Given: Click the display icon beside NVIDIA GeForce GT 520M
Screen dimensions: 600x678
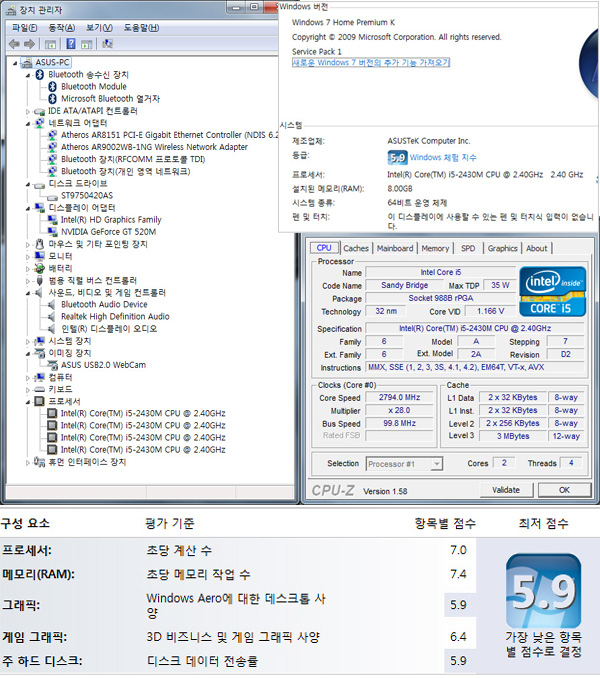Looking at the screenshot, I should point(52,232).
